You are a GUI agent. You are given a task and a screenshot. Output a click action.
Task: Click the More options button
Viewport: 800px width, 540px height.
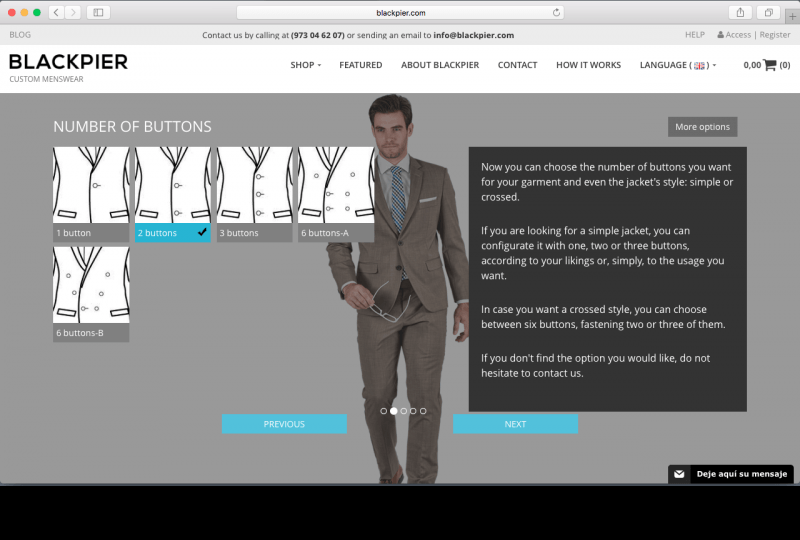pos(703,127)
